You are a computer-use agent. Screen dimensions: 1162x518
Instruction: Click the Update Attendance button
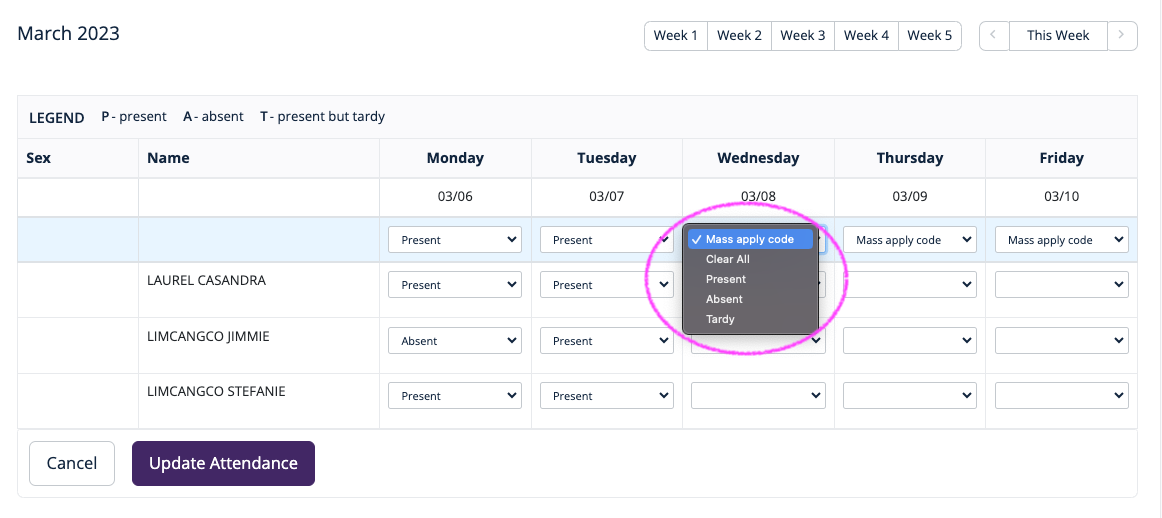tap(223, 463)
